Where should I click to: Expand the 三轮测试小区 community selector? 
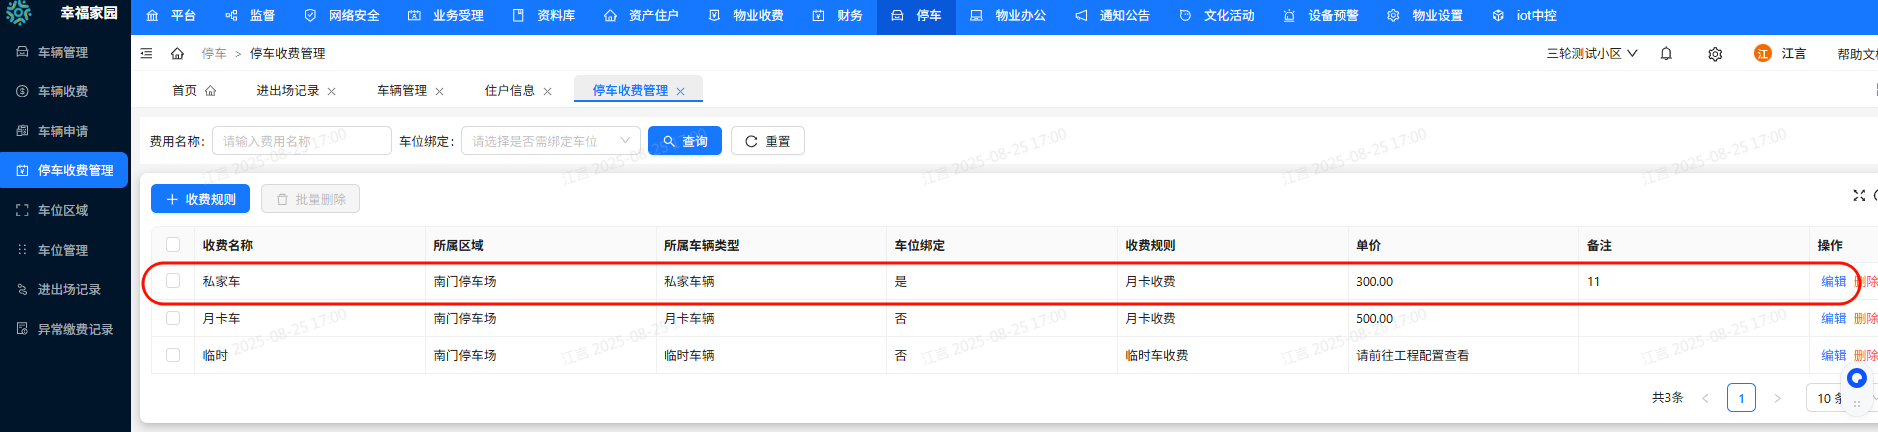point(1592,54)
